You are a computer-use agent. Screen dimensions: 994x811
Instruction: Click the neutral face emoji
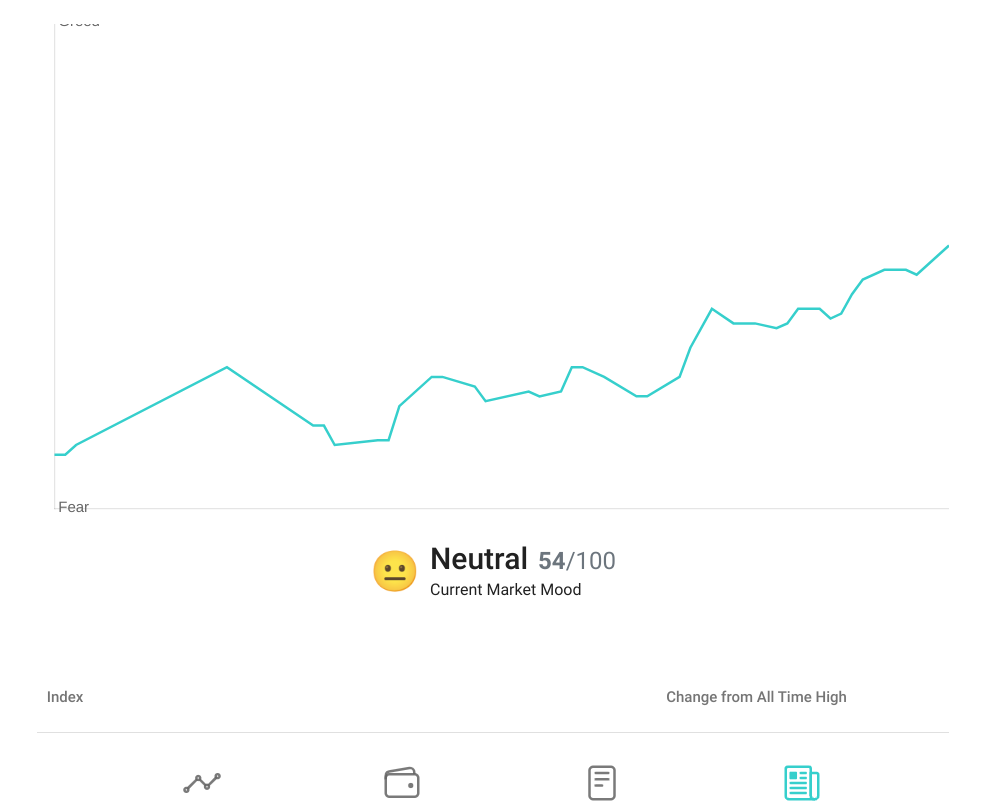pyautogui.click(x=394, y=570)
